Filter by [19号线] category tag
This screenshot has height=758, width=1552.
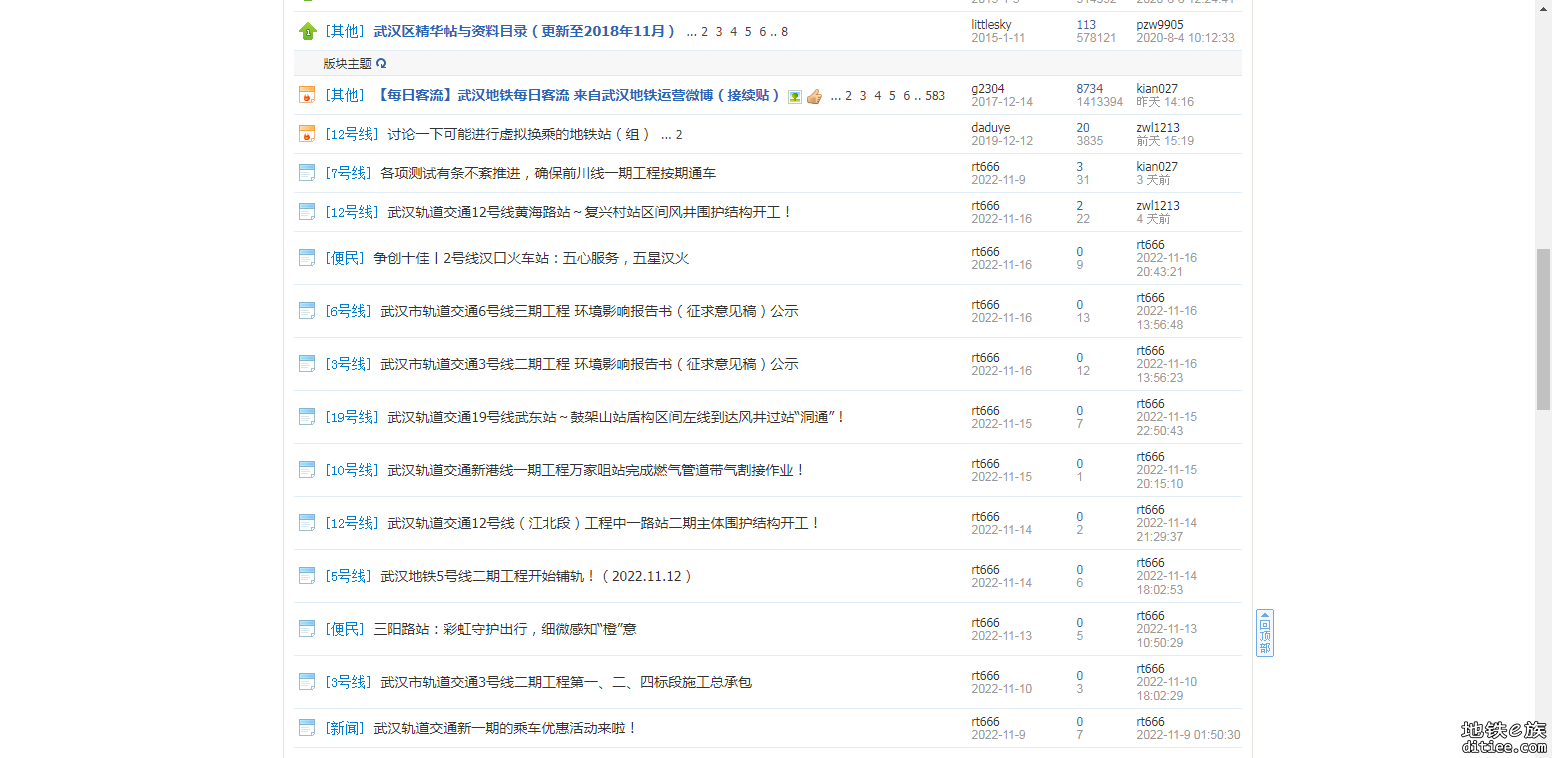pos(352,417)
